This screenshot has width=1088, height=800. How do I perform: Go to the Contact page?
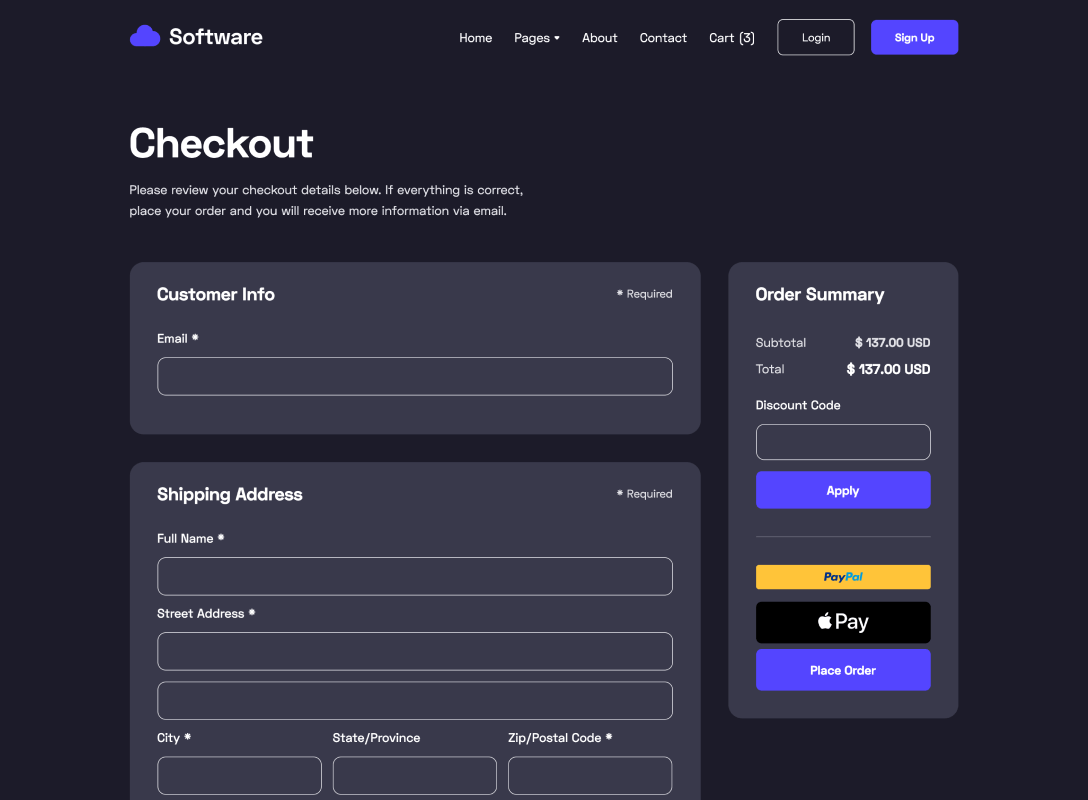[x=663, y=37]
